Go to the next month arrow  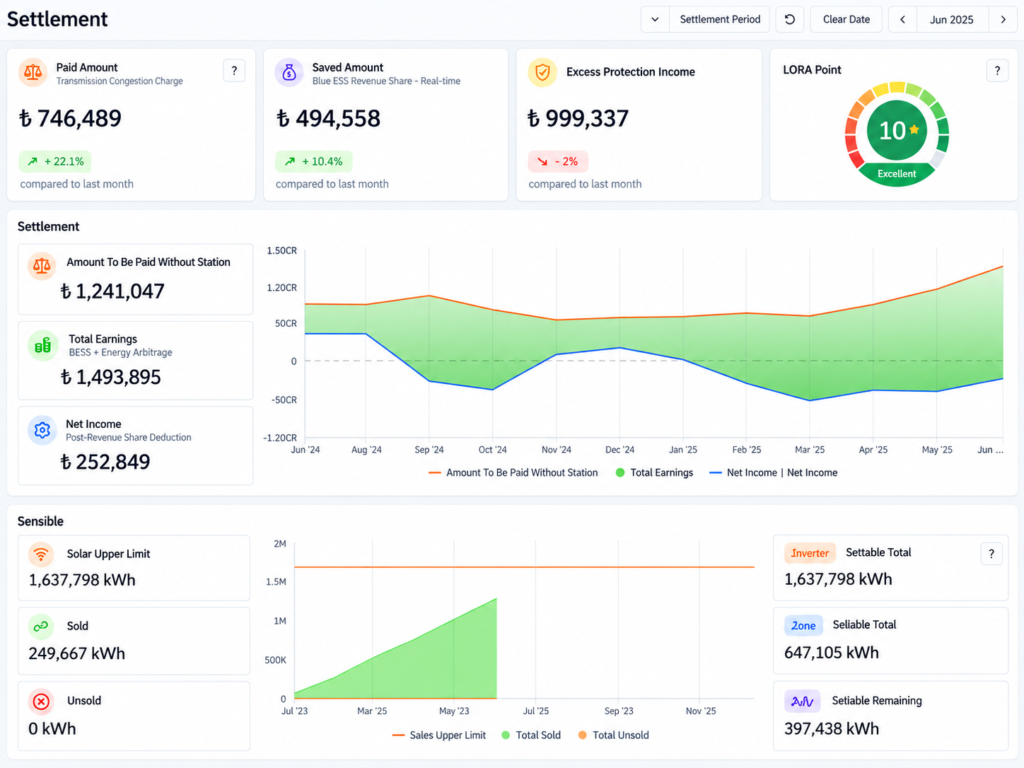[1003, 20]
